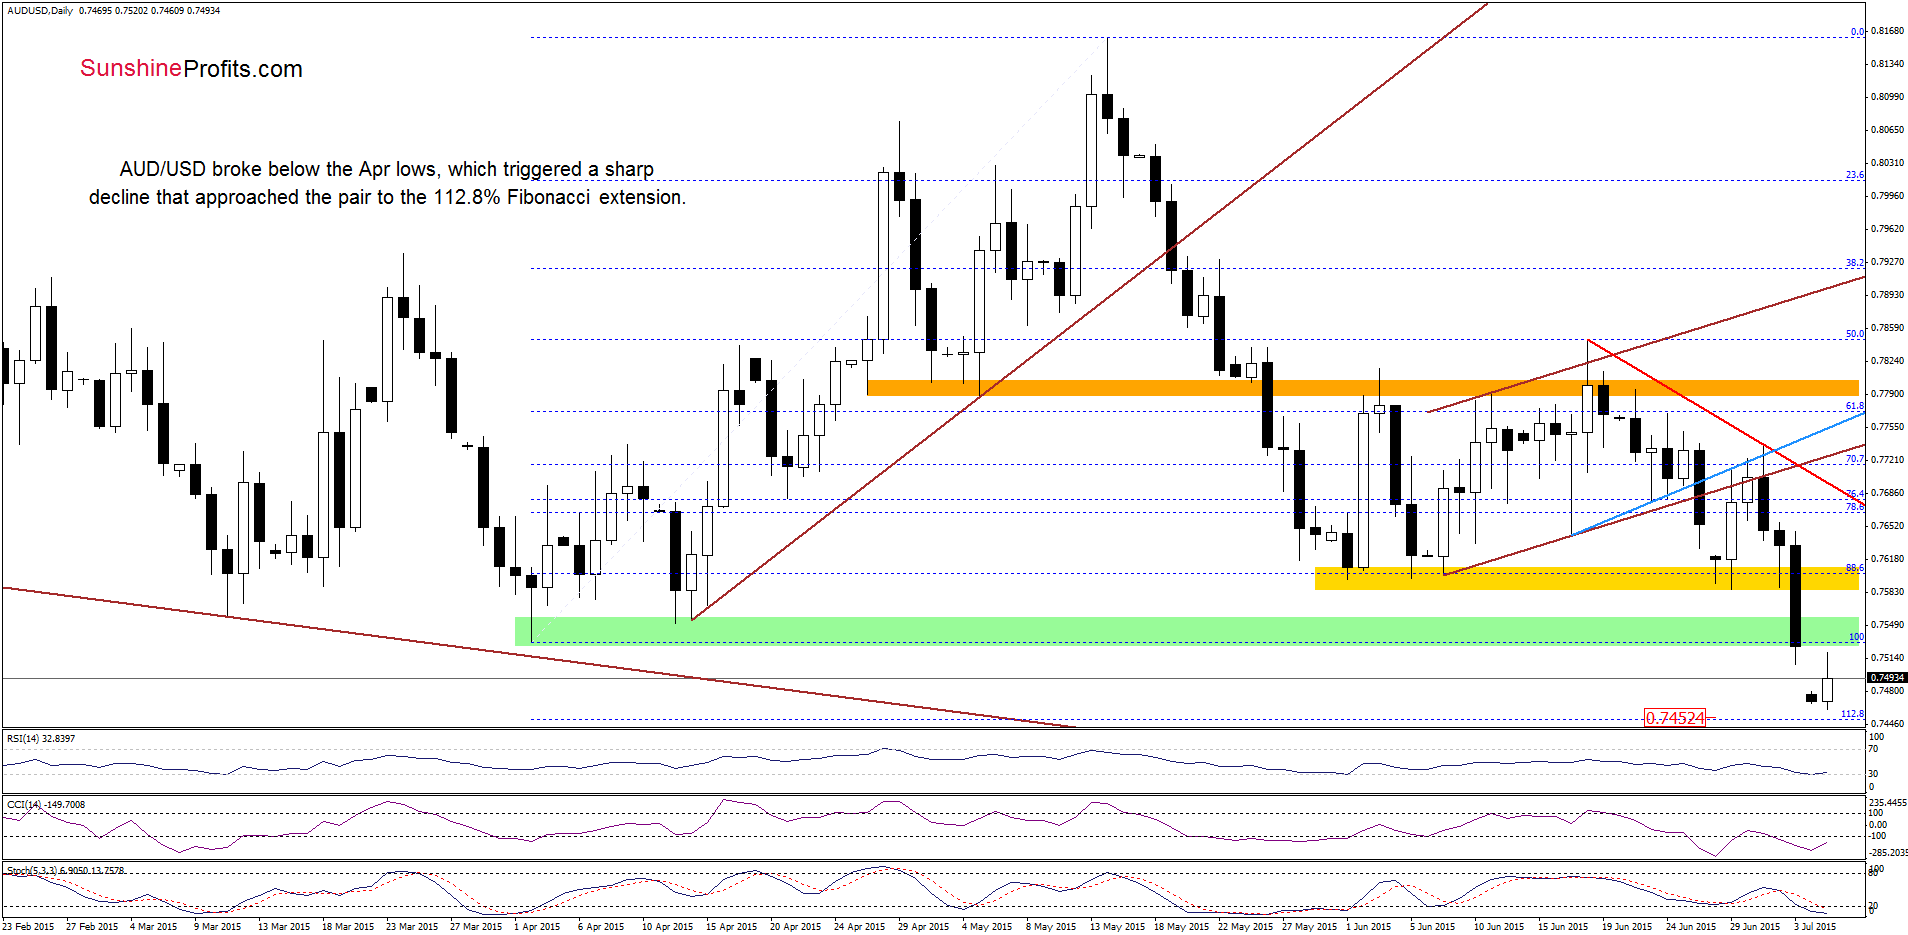Click the 29 Apr 2015 date label
1908x935 pixels.
point(923,926)
